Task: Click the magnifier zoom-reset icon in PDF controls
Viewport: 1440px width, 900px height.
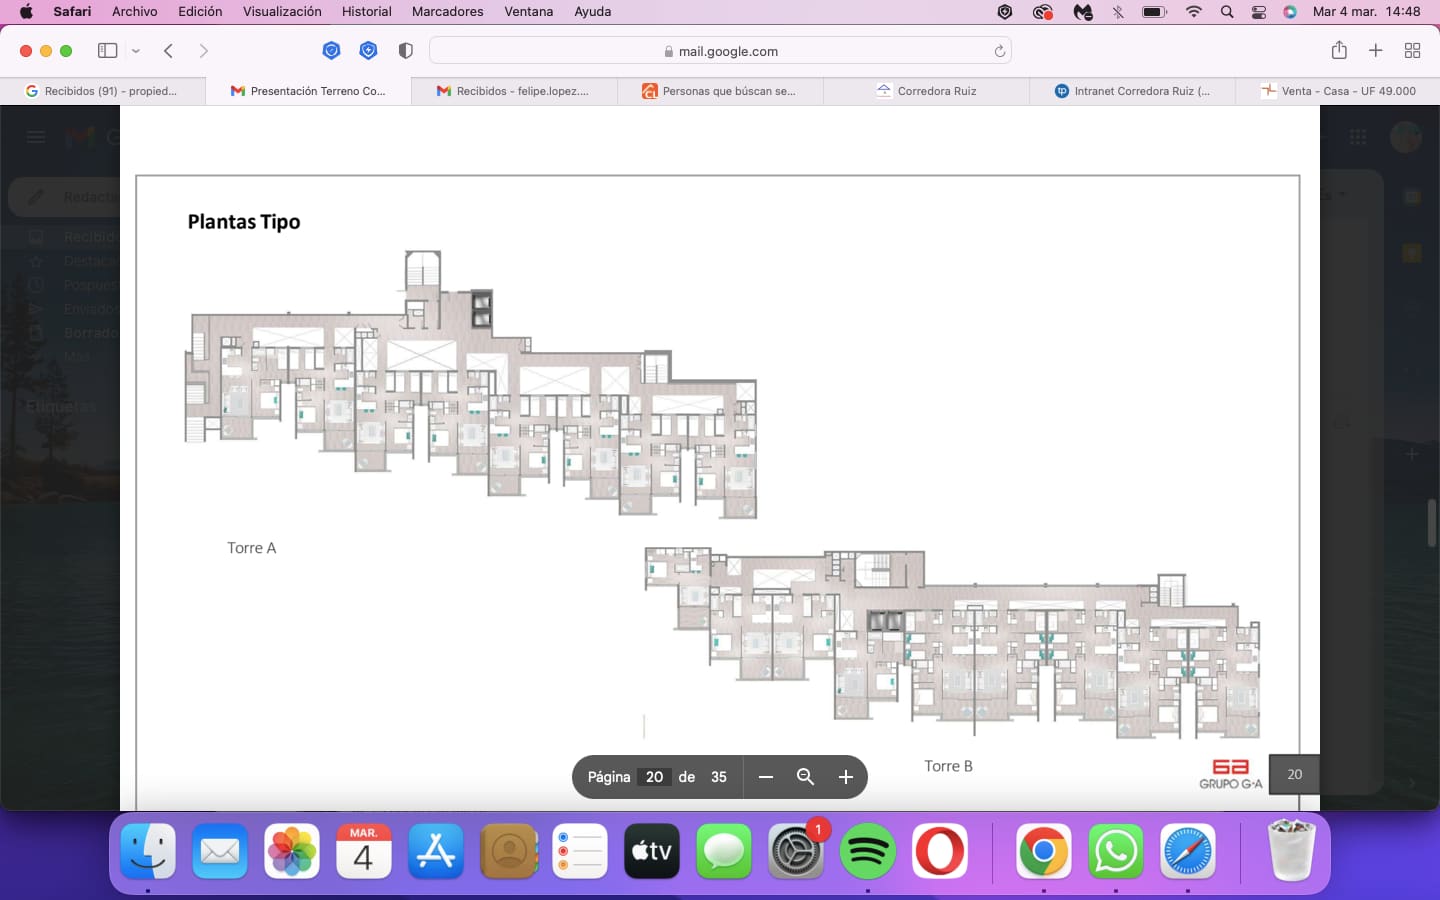Action: pos(805,777)
